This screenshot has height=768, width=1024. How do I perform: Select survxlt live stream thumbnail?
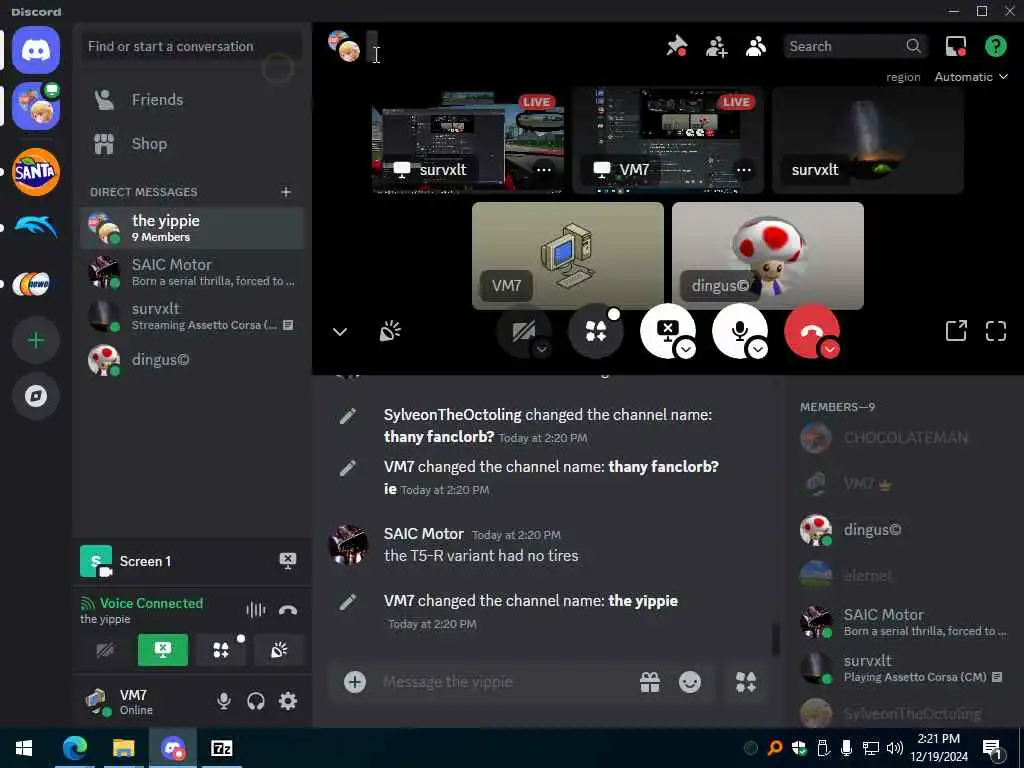click(x=468, y=140)
